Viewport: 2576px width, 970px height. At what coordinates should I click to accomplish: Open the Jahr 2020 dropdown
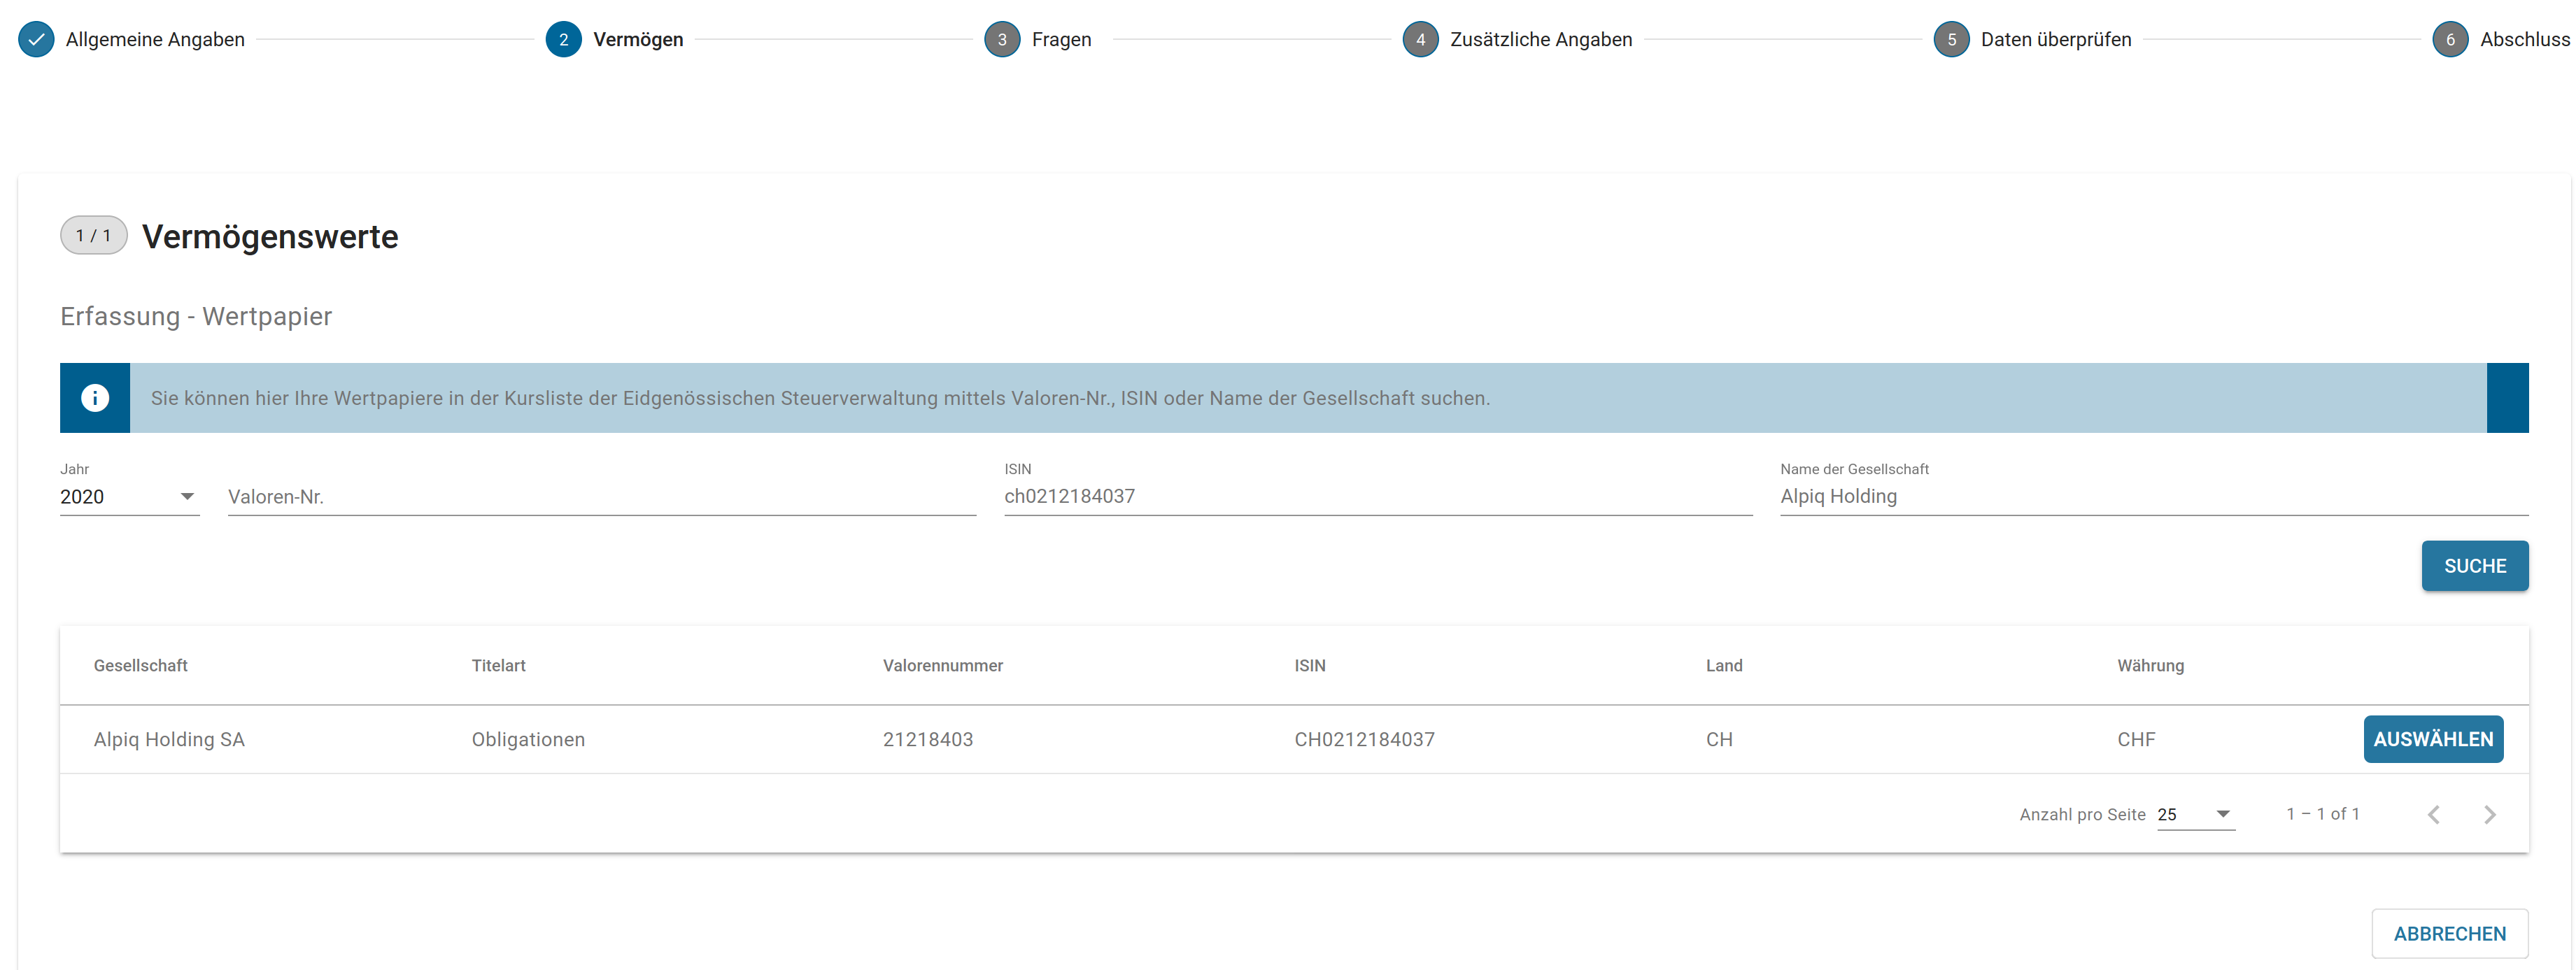pos(129,497)
